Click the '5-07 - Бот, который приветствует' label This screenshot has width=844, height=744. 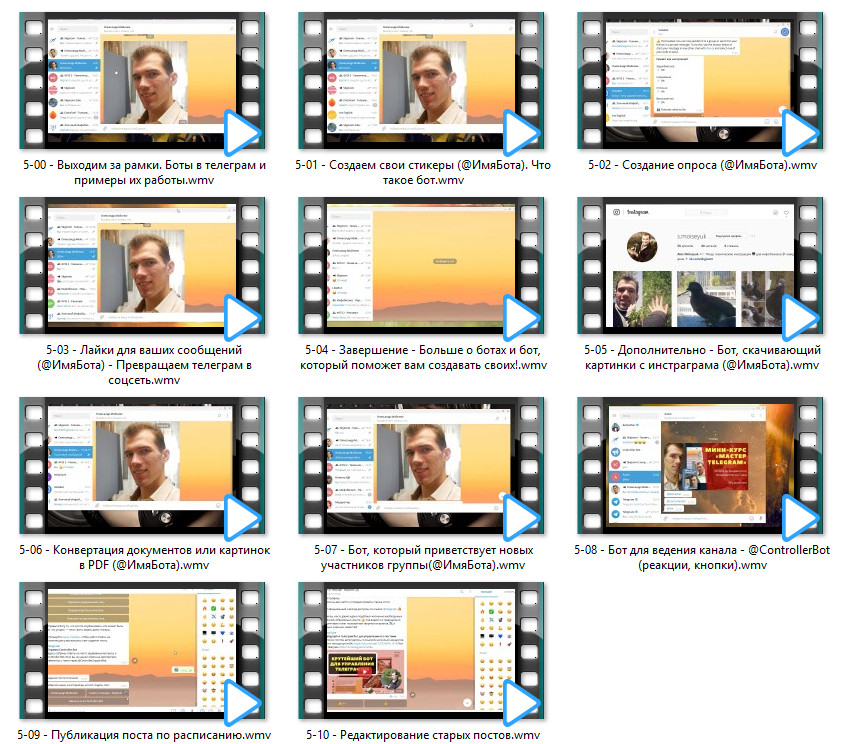[x=422, y=558]
